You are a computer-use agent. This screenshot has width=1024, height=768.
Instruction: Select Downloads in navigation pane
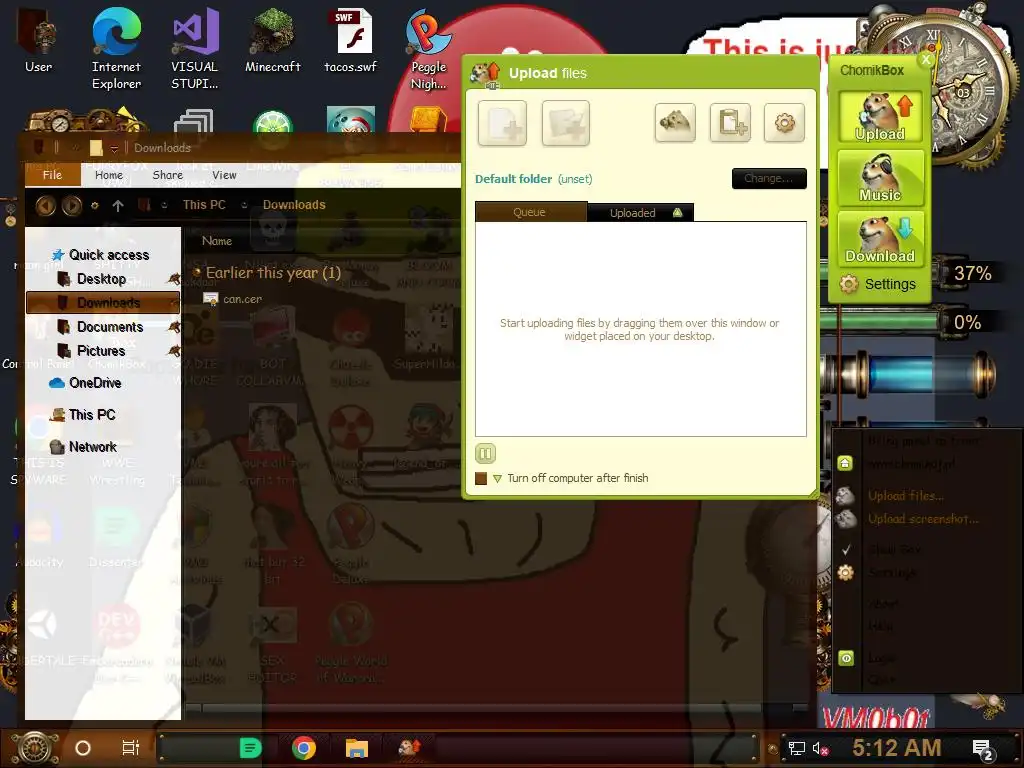point(103,303)
